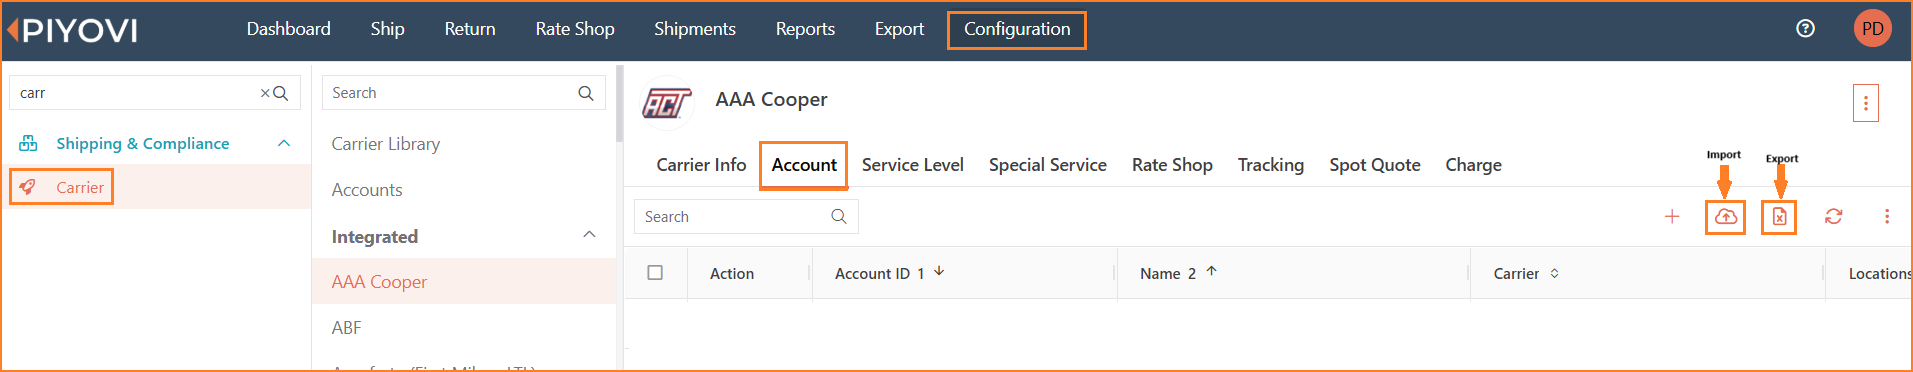1913x372 pixels.
Task: Open Carrier Library in the list
Action: (386, 144)
